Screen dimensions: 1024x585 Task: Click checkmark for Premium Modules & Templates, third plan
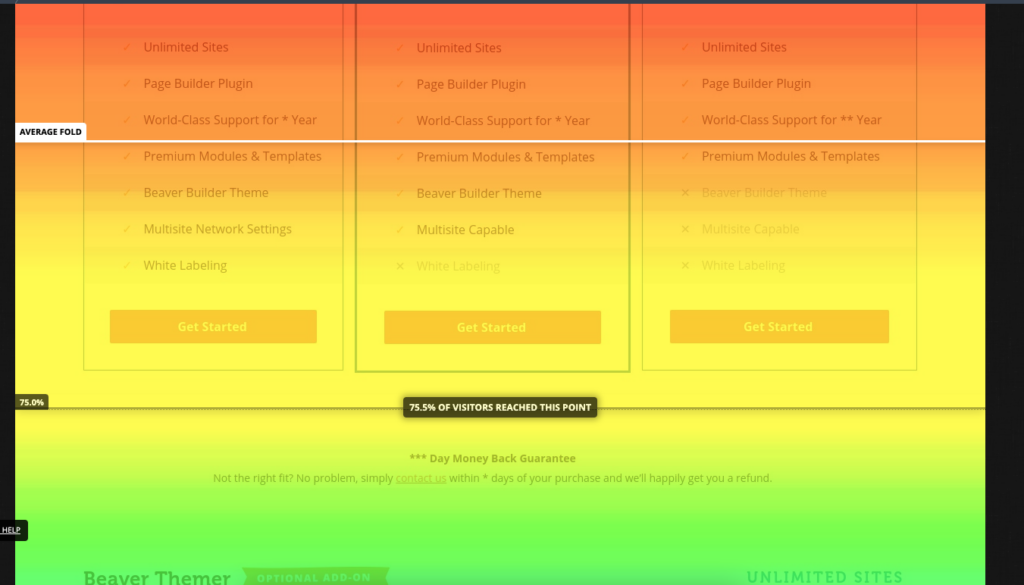[684, 156]
